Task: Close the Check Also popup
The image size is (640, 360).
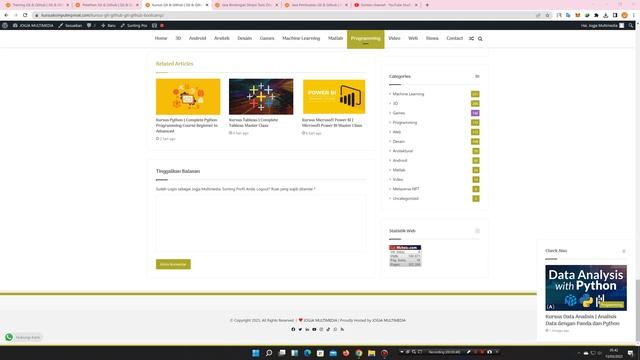Action: (624, 251)
